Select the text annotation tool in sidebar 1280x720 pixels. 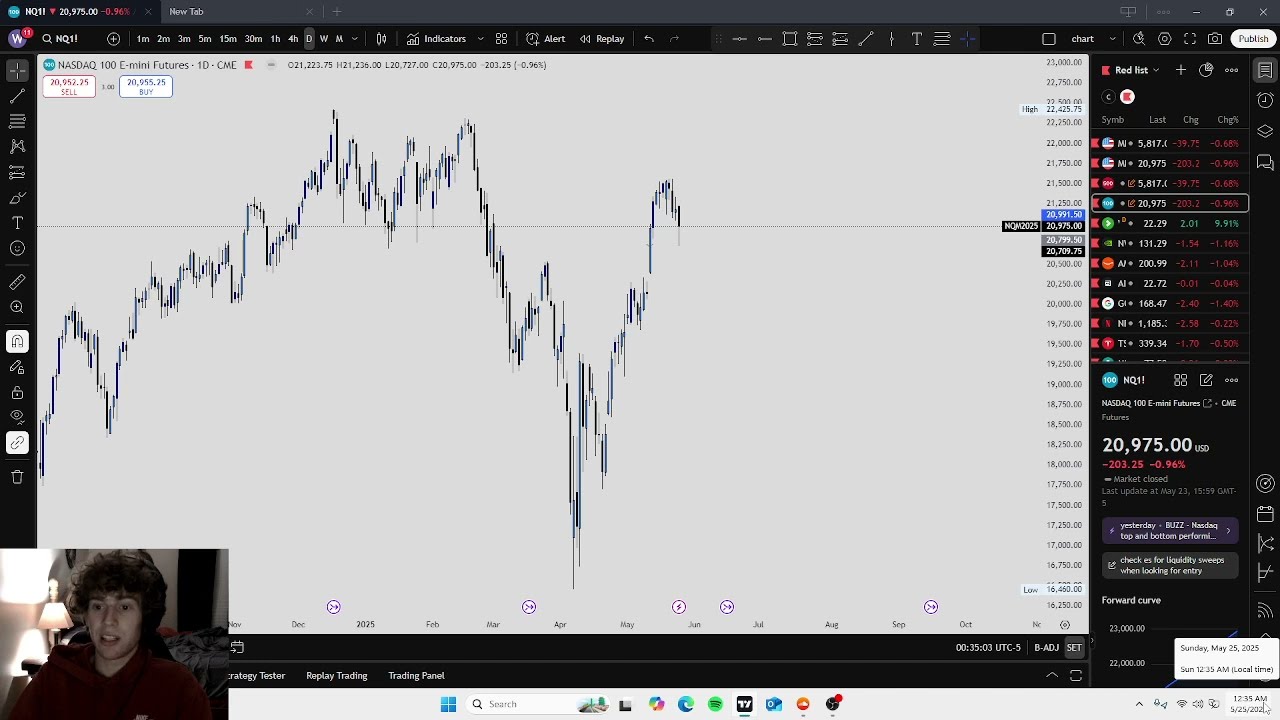(x=17, y=223)
